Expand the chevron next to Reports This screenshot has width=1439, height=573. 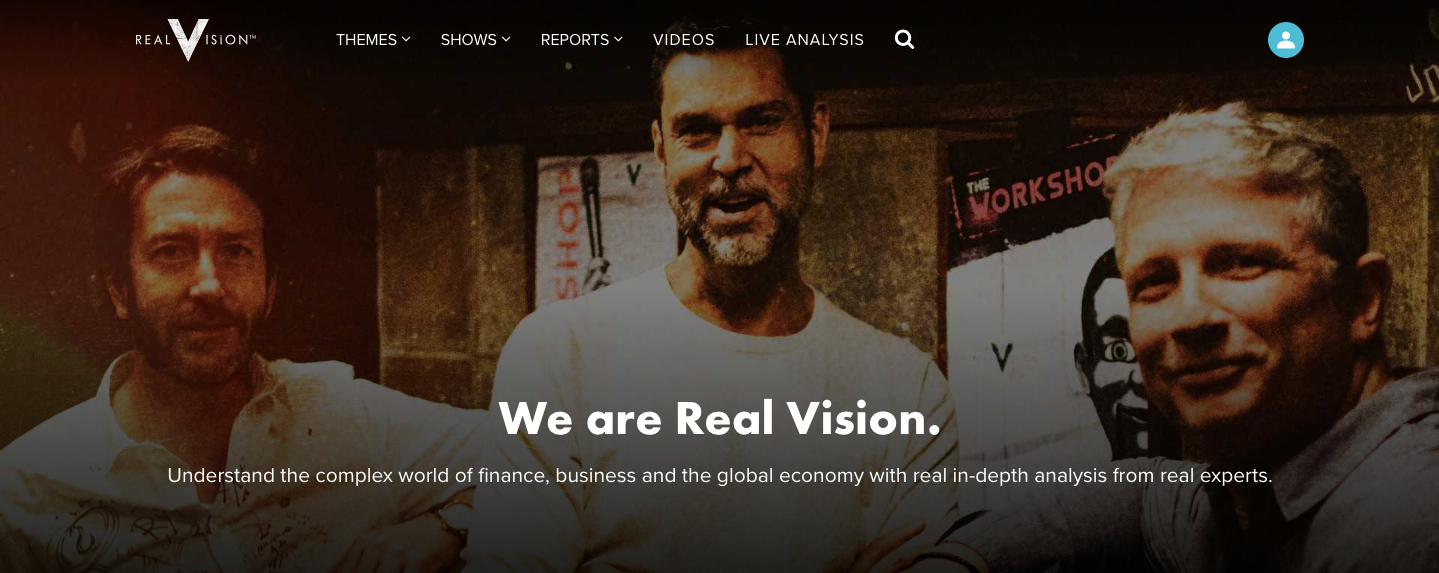click(618, 39)
